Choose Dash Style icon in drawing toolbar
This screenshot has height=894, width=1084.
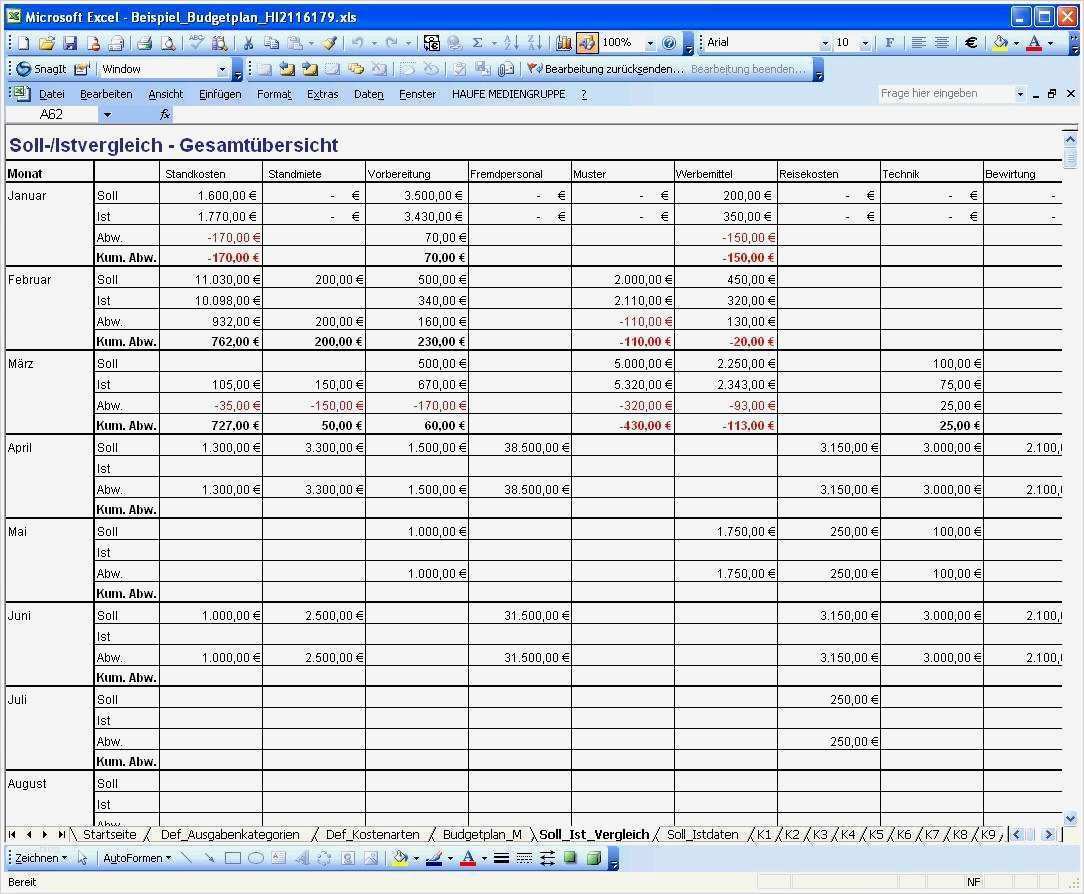point(524,858)
